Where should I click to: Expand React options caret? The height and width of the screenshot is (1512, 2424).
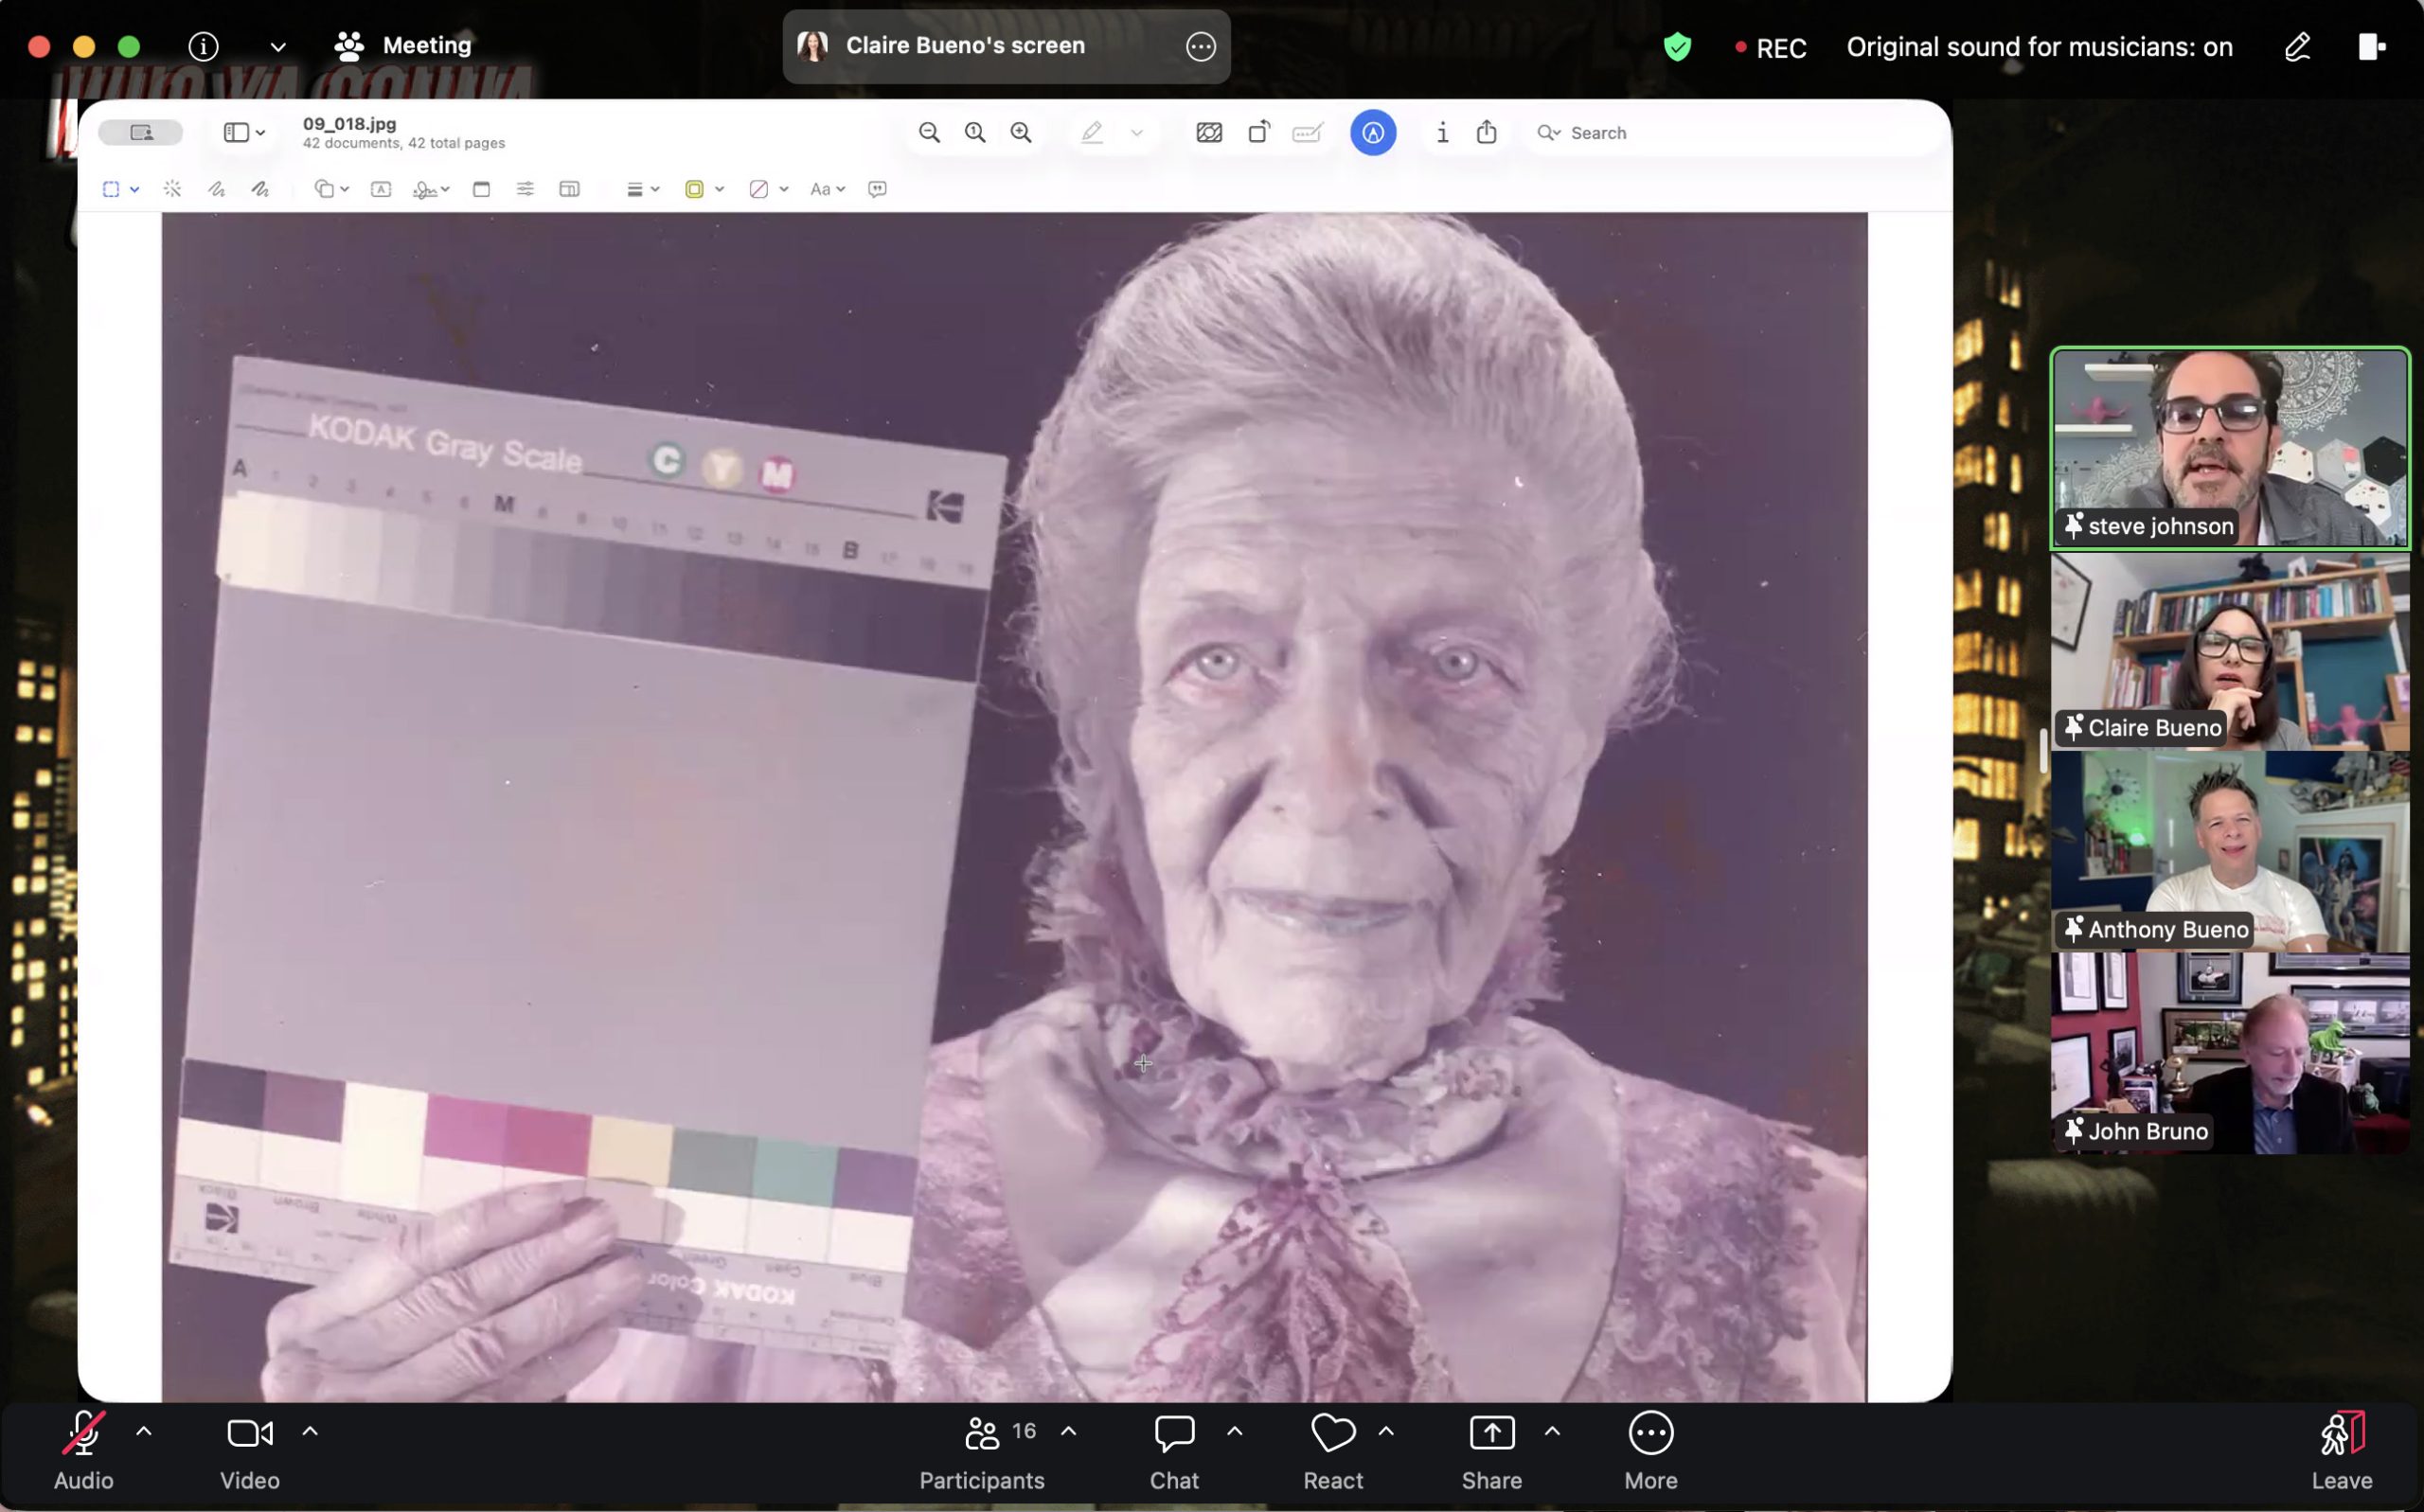point(1386,1431)
